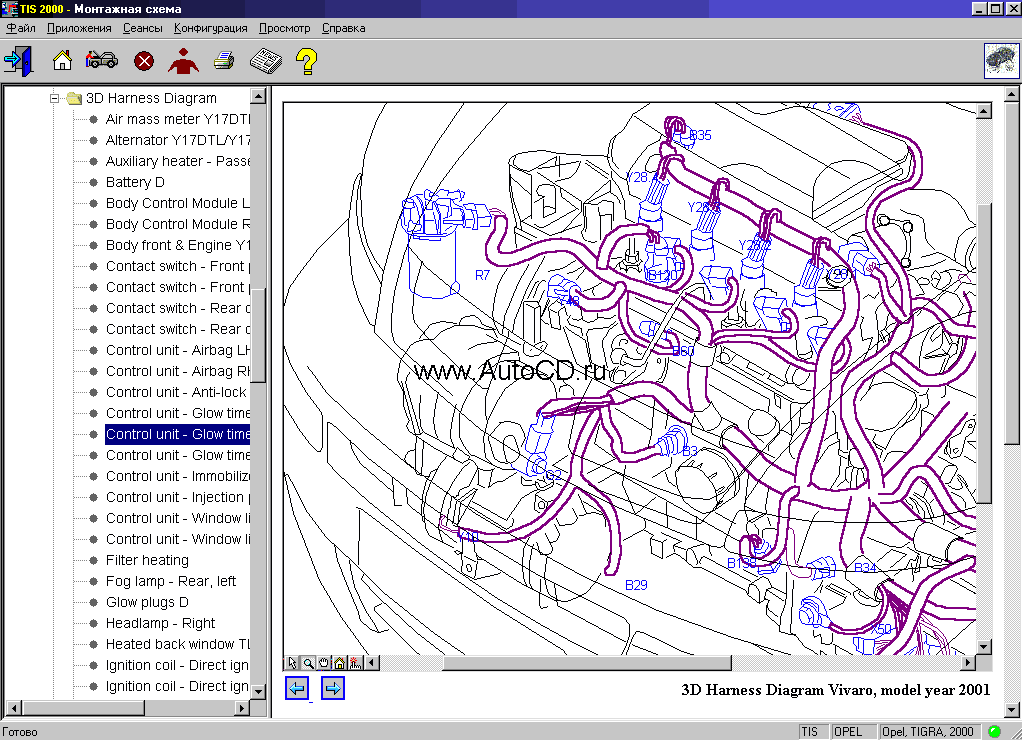
Task: Click diagram horizontal scroll left arrow
Action: 372,663
